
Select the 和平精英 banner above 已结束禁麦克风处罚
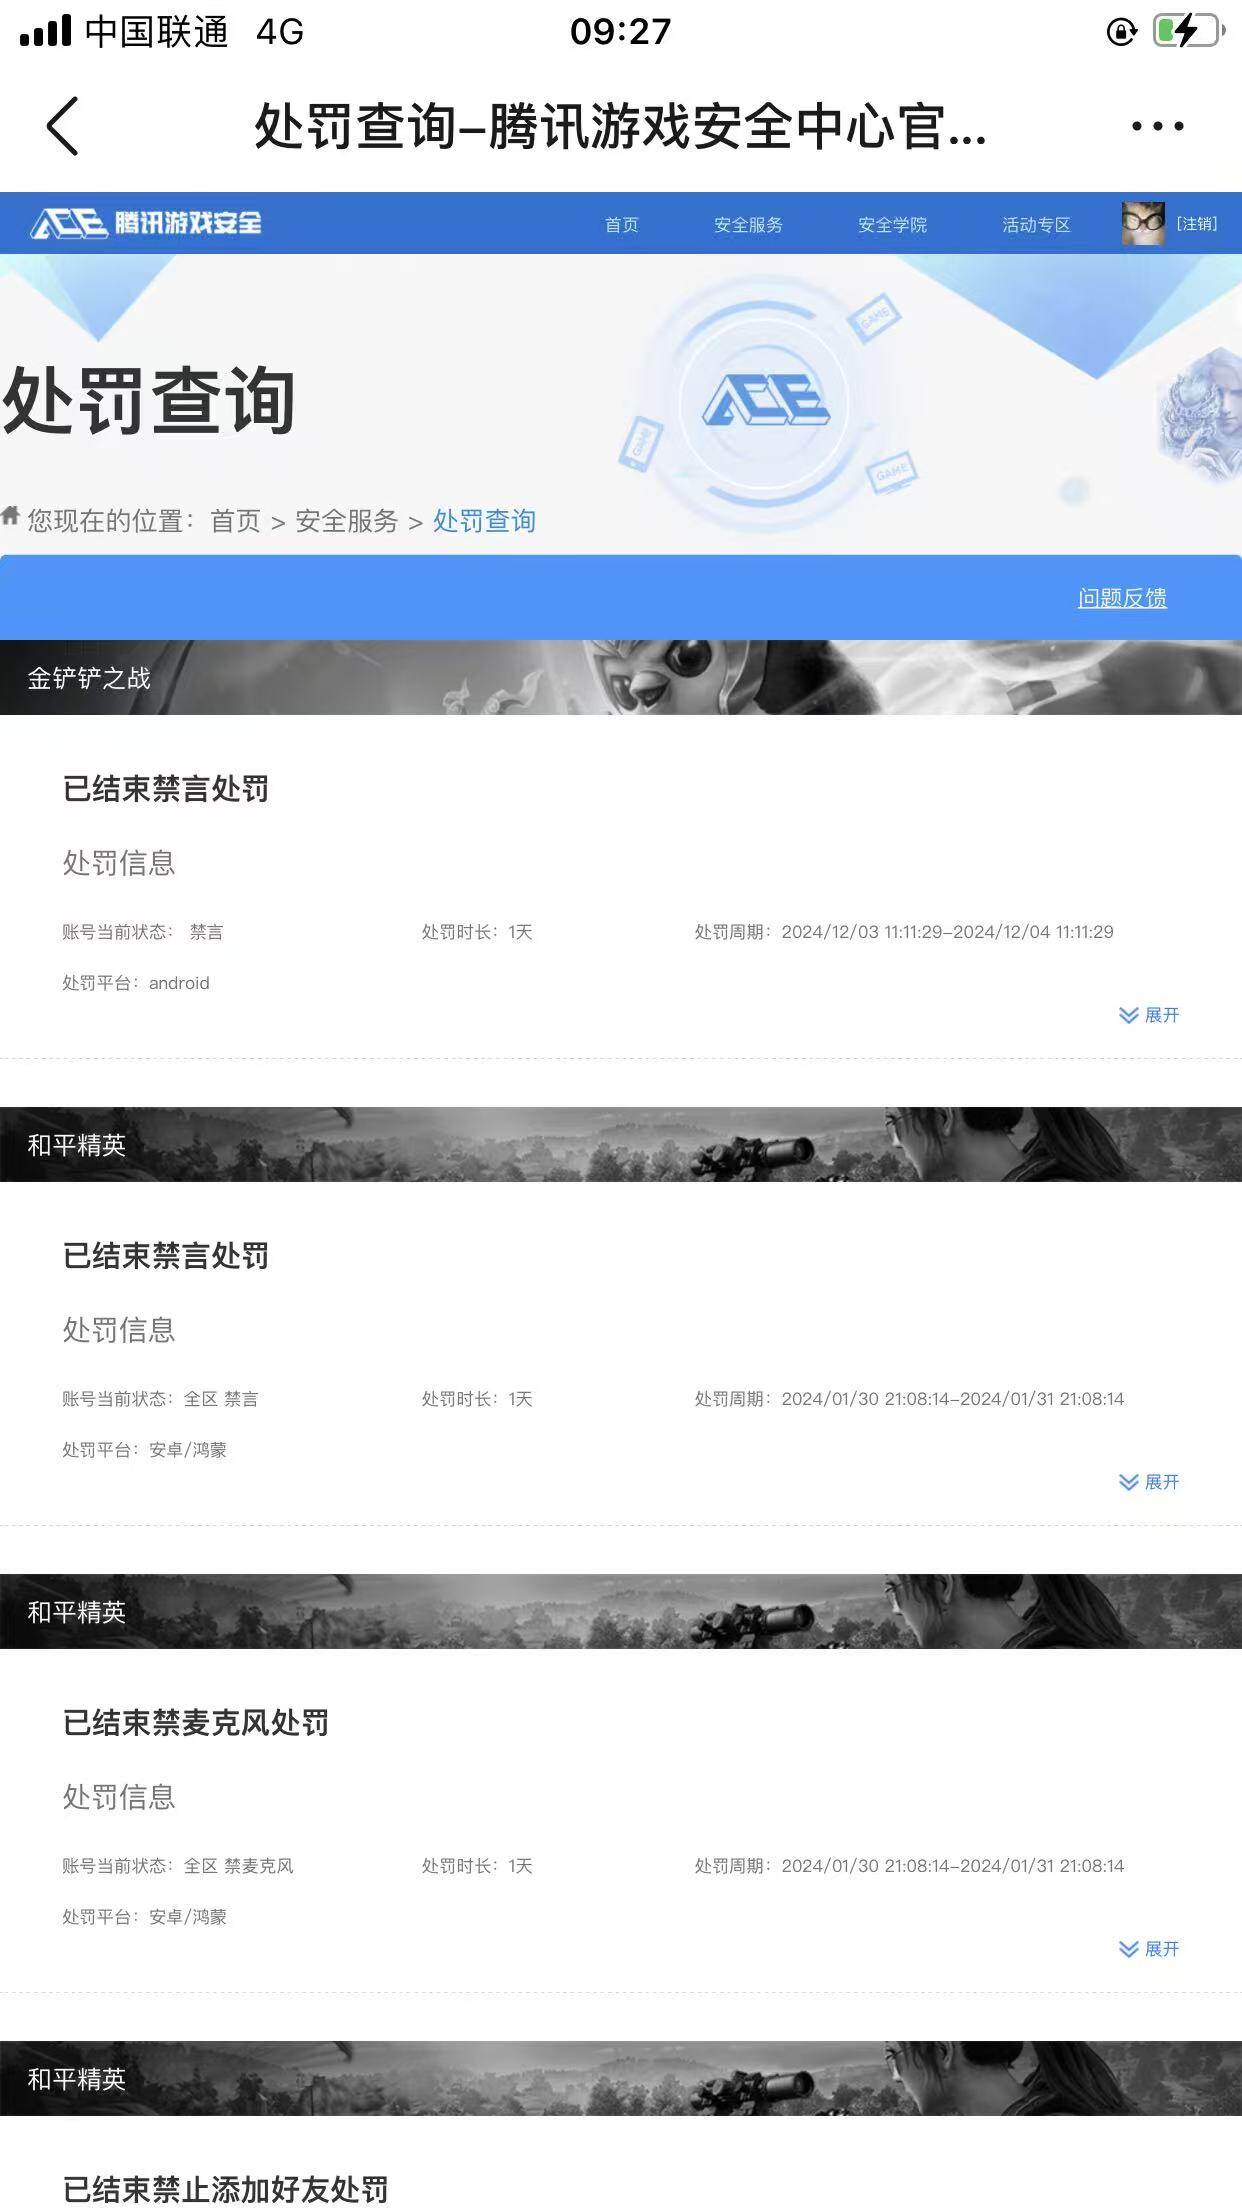tap(621, 1611)
